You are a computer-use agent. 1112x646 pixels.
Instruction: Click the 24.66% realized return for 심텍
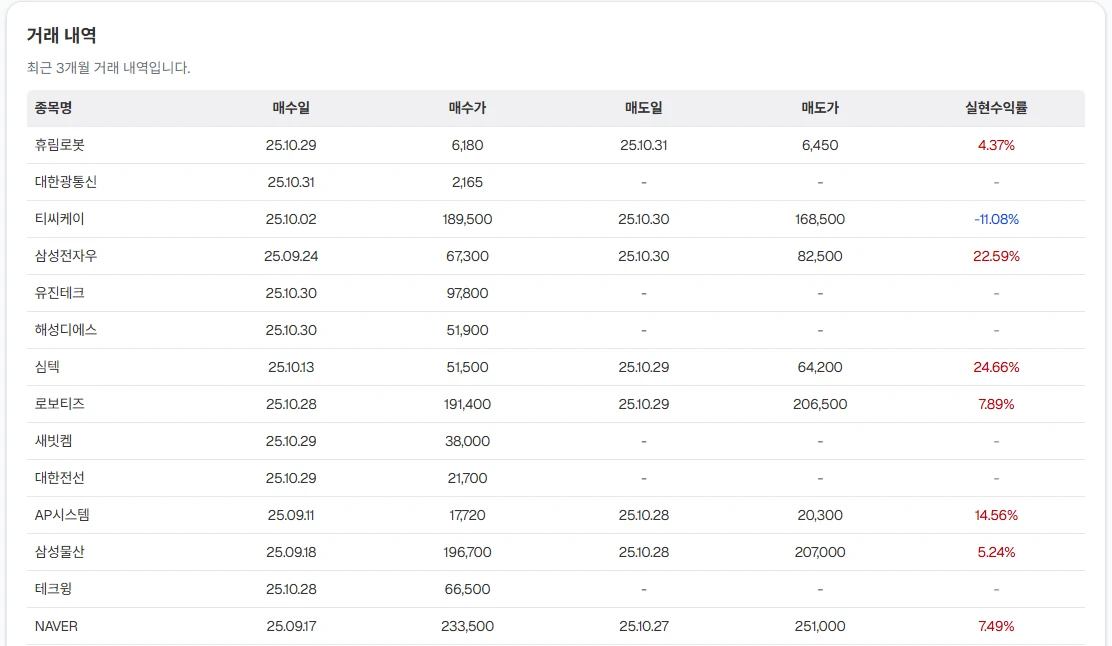996,367
